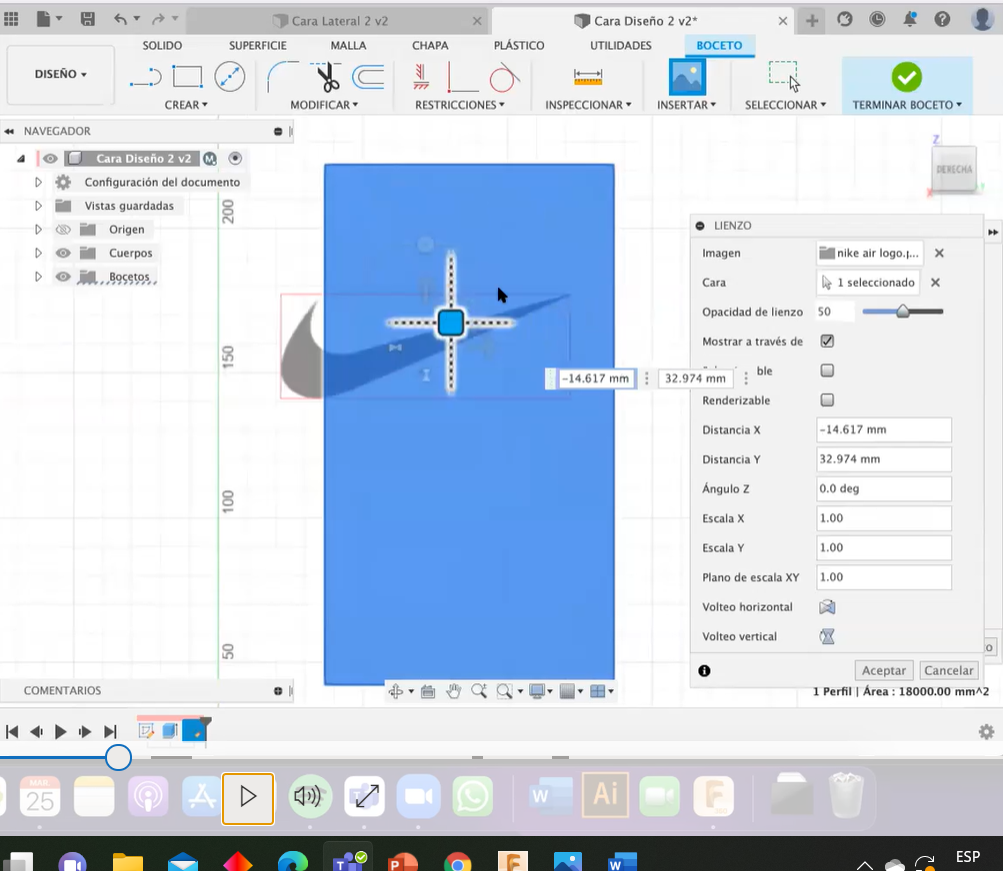Clear the Cara 1 seleccionado selection
The image size is (1003, 871).
coord(935,283)
